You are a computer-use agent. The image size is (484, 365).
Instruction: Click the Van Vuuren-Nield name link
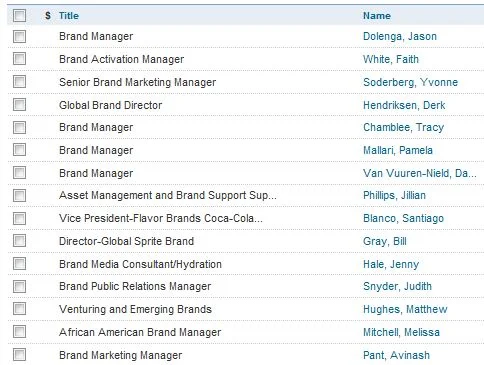coord(419,173)
